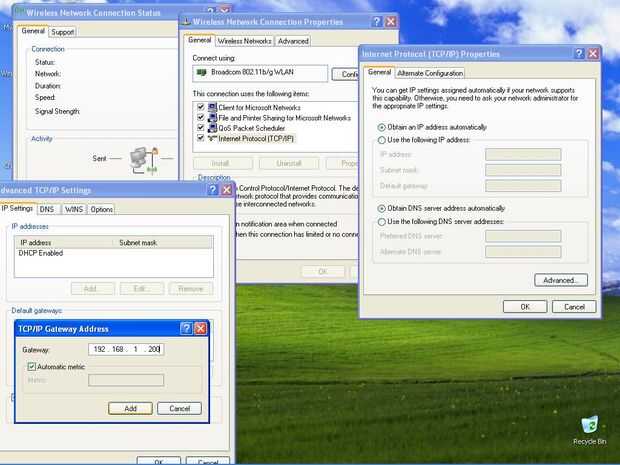
Task: Select Use the following DNS server addresses
Action: (382, 222)
